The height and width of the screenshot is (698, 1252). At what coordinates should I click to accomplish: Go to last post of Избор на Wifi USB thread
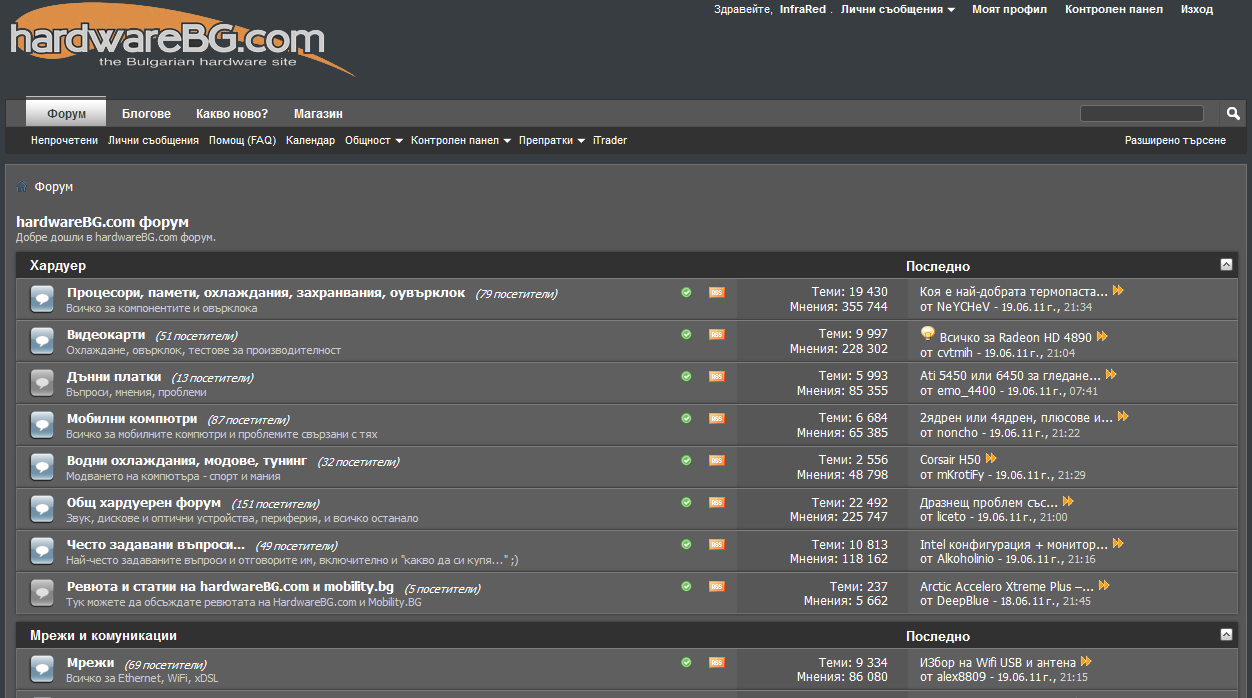(1086, 662)
